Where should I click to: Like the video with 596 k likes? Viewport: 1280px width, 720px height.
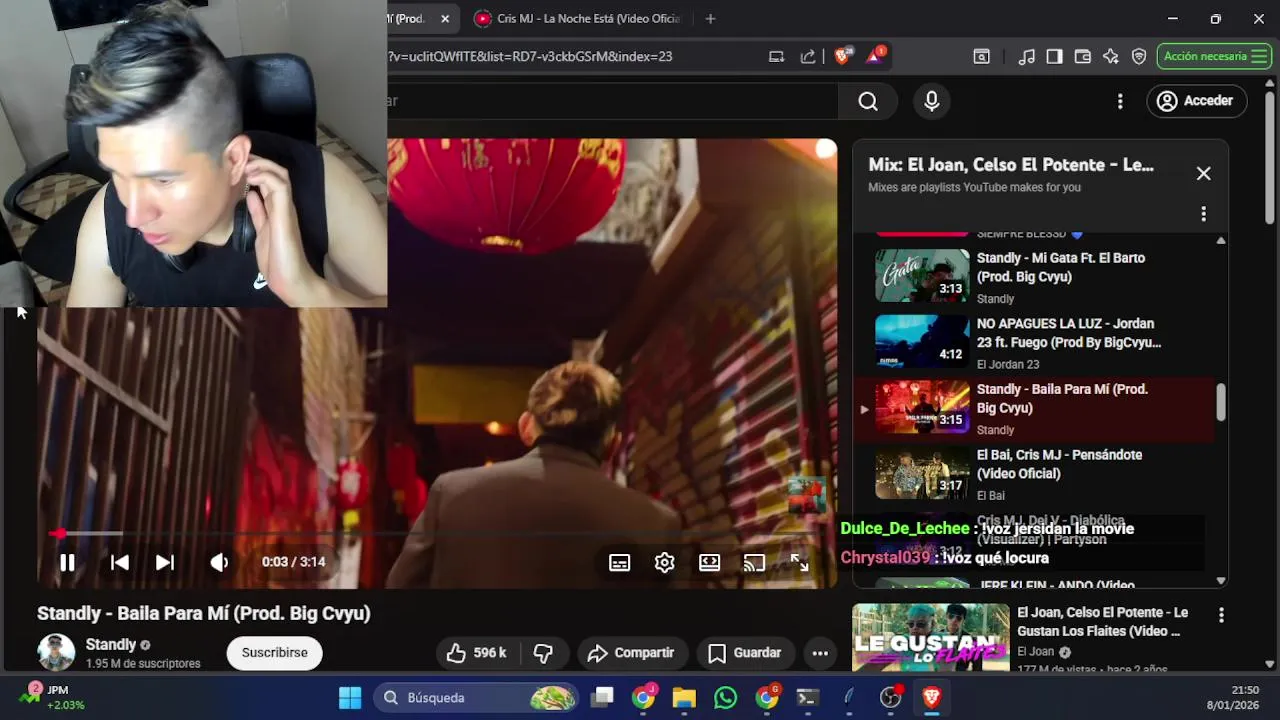coord(477,653)
